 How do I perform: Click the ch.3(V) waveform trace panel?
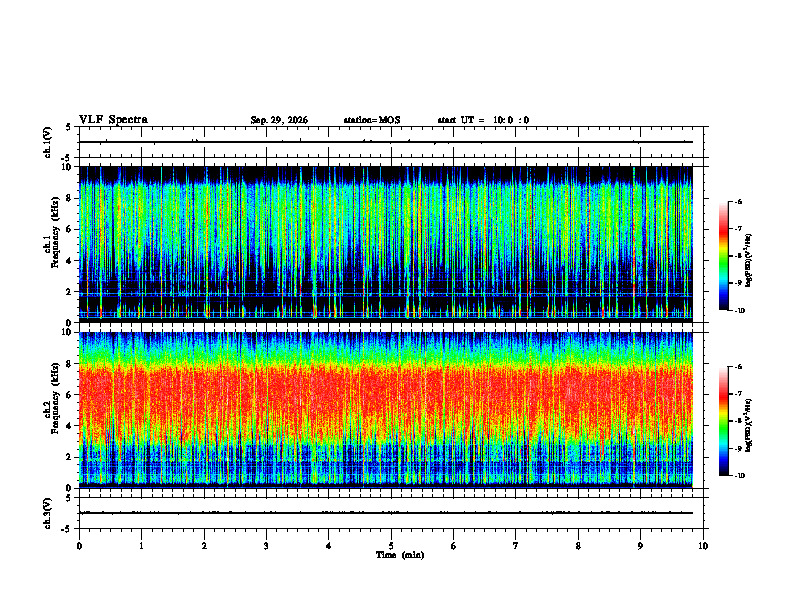(391, 513)
